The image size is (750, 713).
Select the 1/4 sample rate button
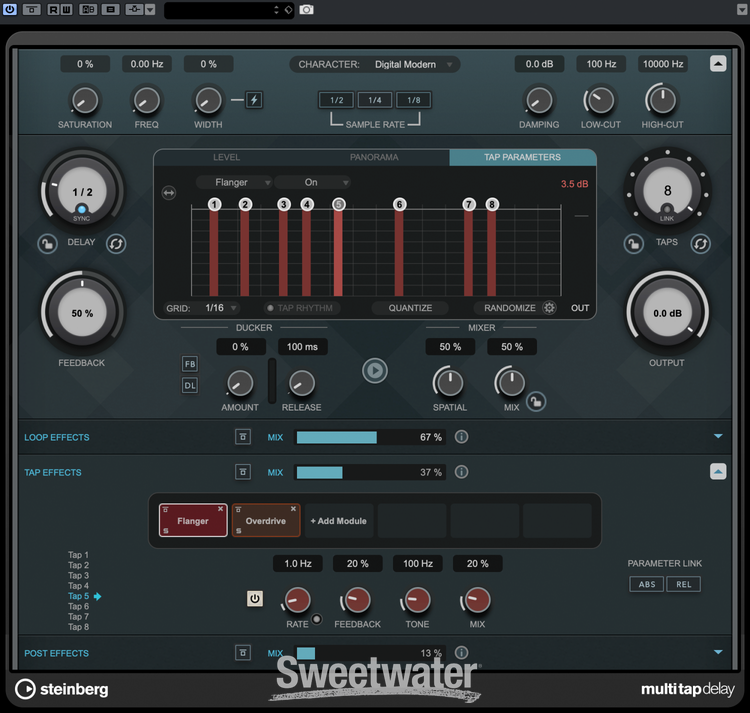click(x=374, y=100)
